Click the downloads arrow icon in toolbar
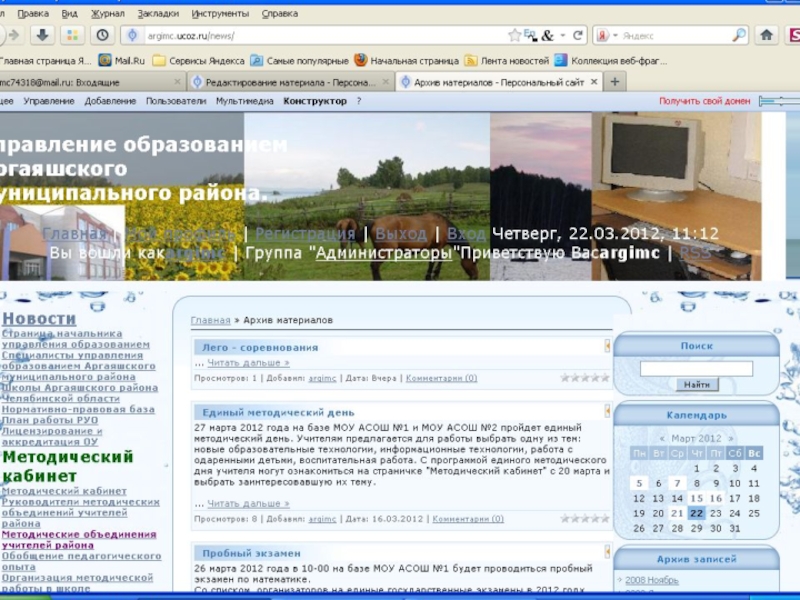 (x=42, y=35)
